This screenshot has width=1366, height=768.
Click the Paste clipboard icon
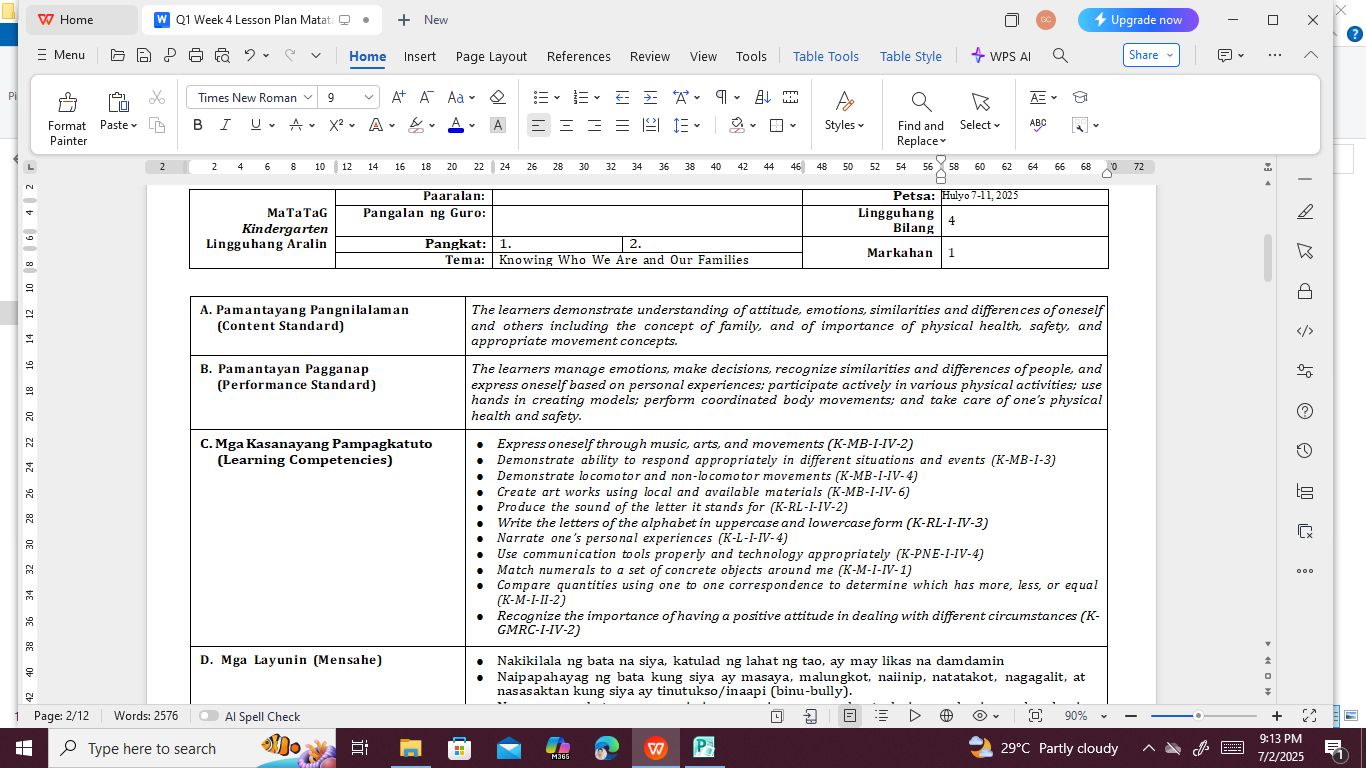118,101
